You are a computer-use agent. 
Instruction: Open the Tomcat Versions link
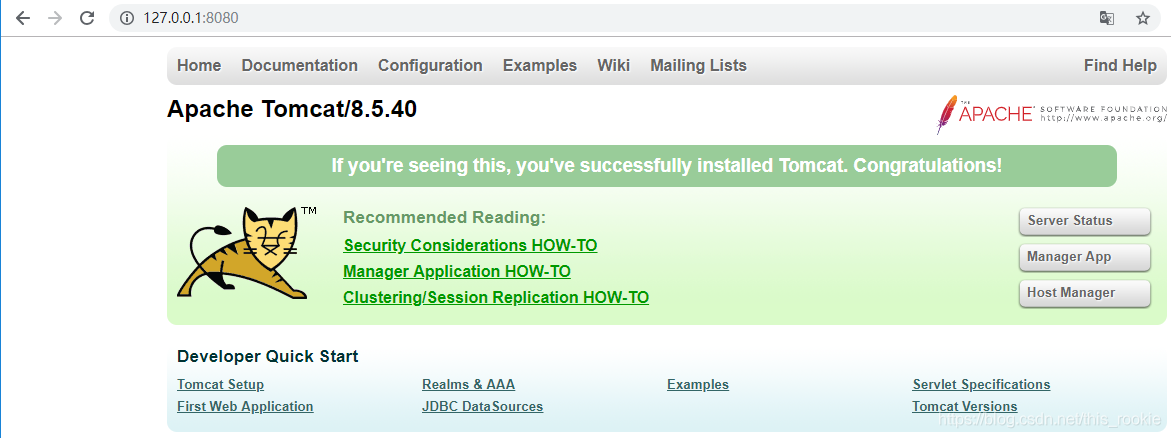click(x=965, y=407)
